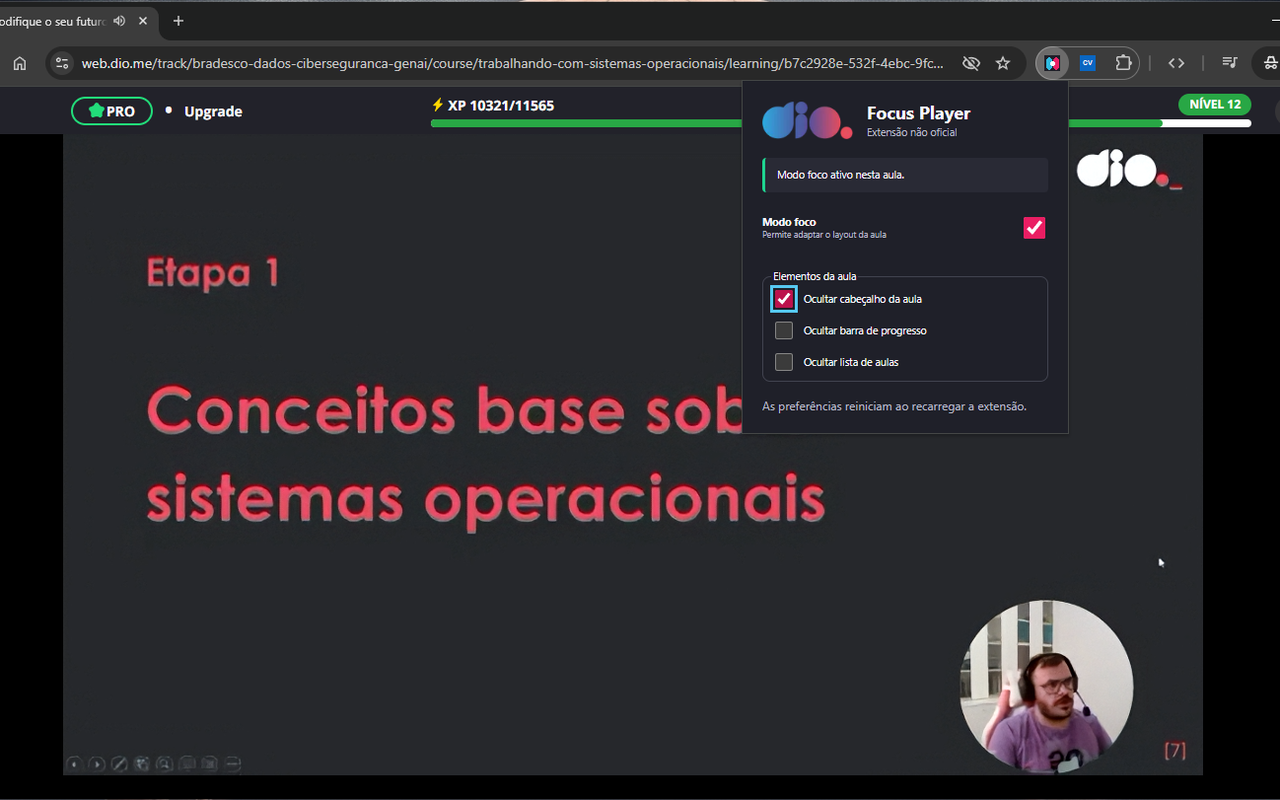This screenshot has height=800, width=1280.
Task: Mute the tab using its speaker icon
Action: 120,21
